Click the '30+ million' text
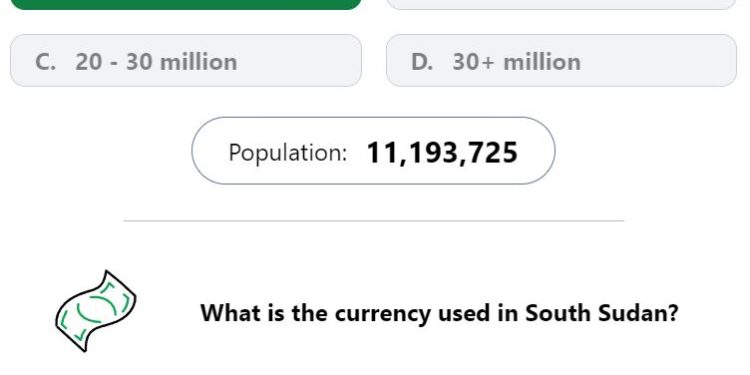The width and height of the screenshot is (750, 375). pos(517,62)
